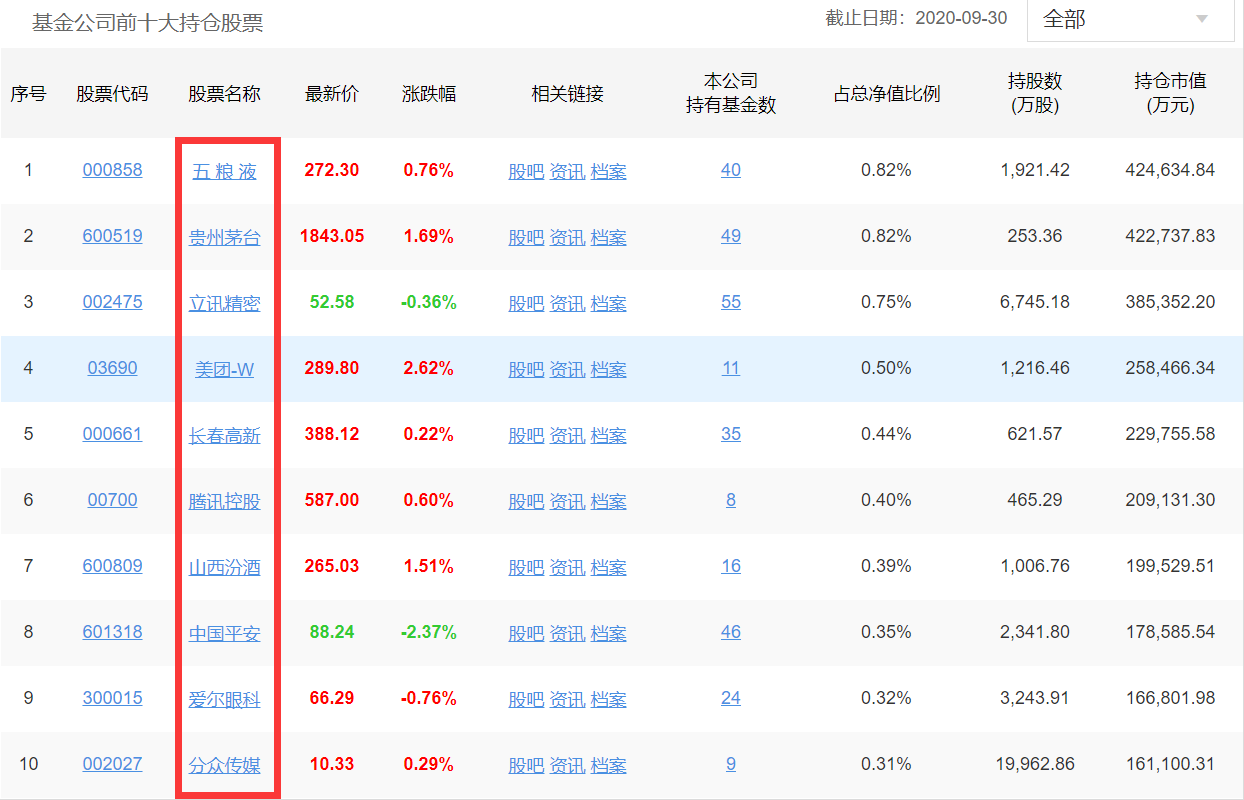1244x800 pixels.
Task: Click the 持仓市值(万元) column header
Action: tap(1170, 93)
